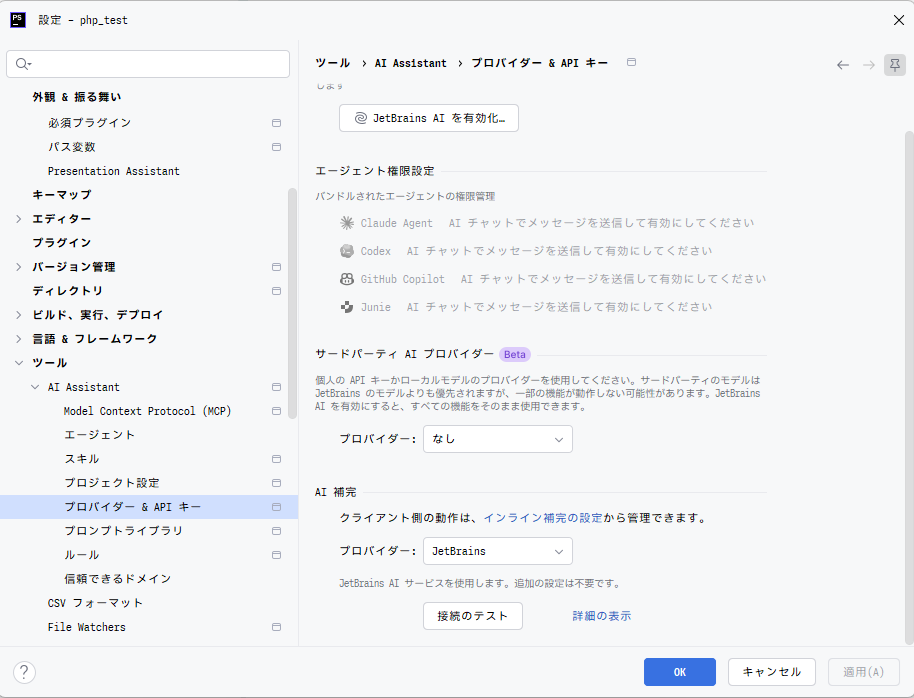
Task: Click project icon next to Model Context Protocol
Action: (276, 411)
